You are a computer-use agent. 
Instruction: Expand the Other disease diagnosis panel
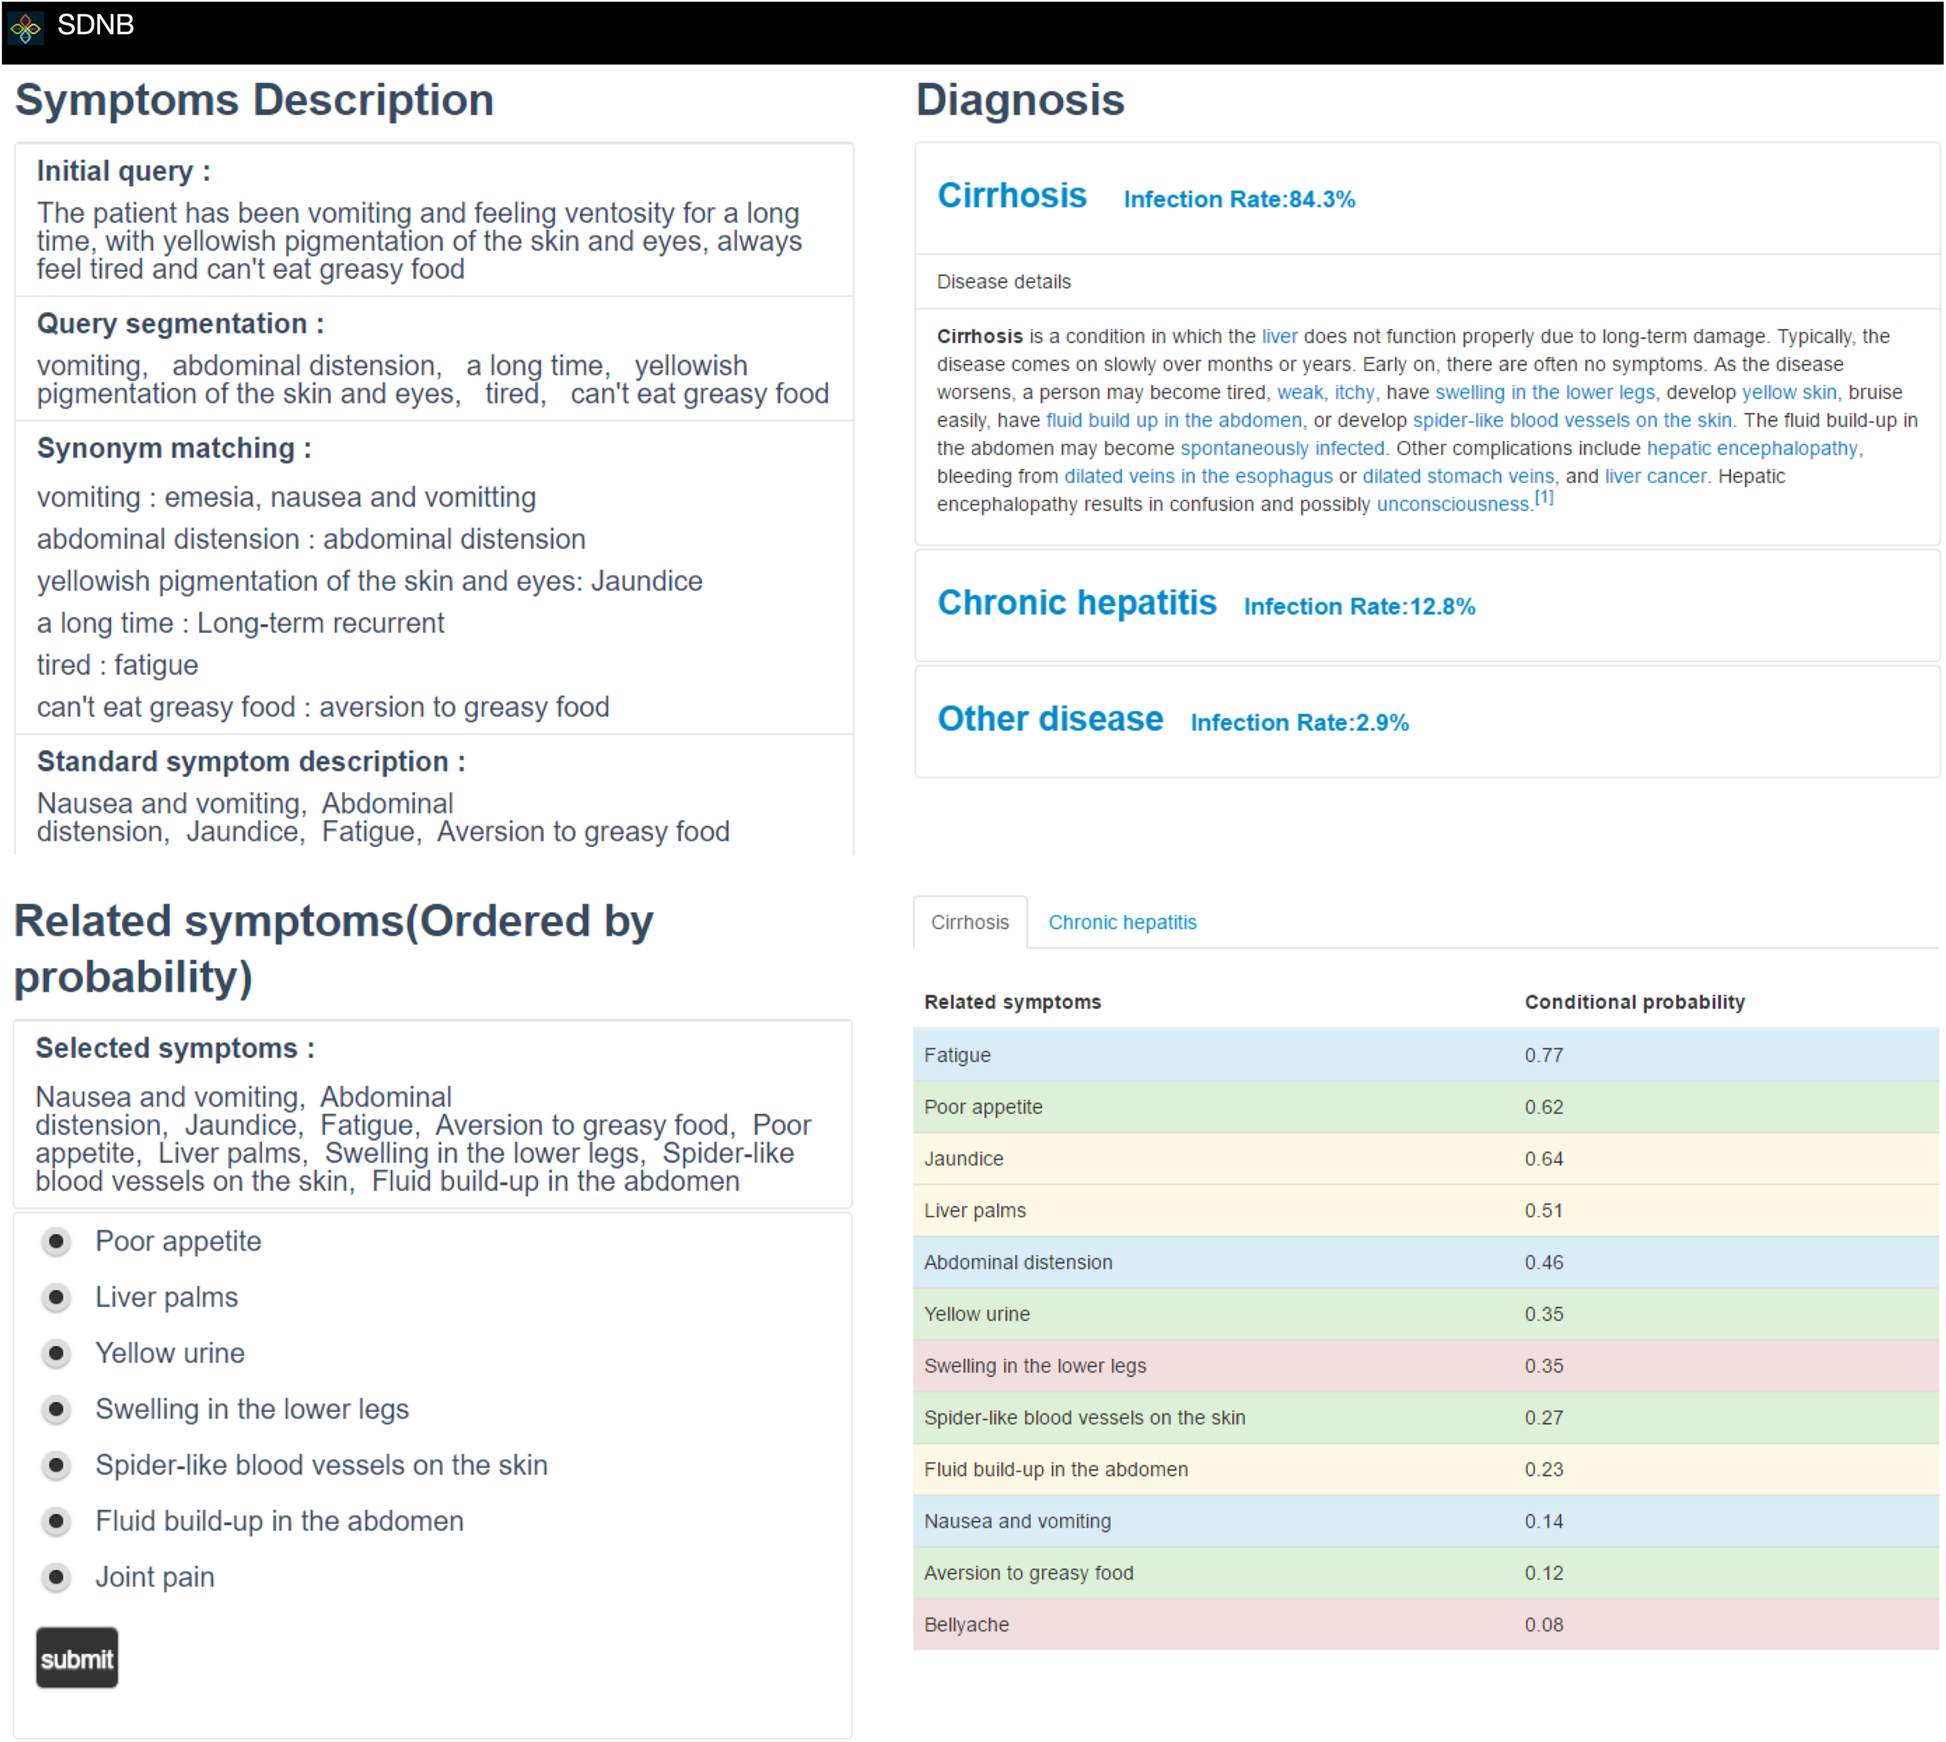point(1050,718)
